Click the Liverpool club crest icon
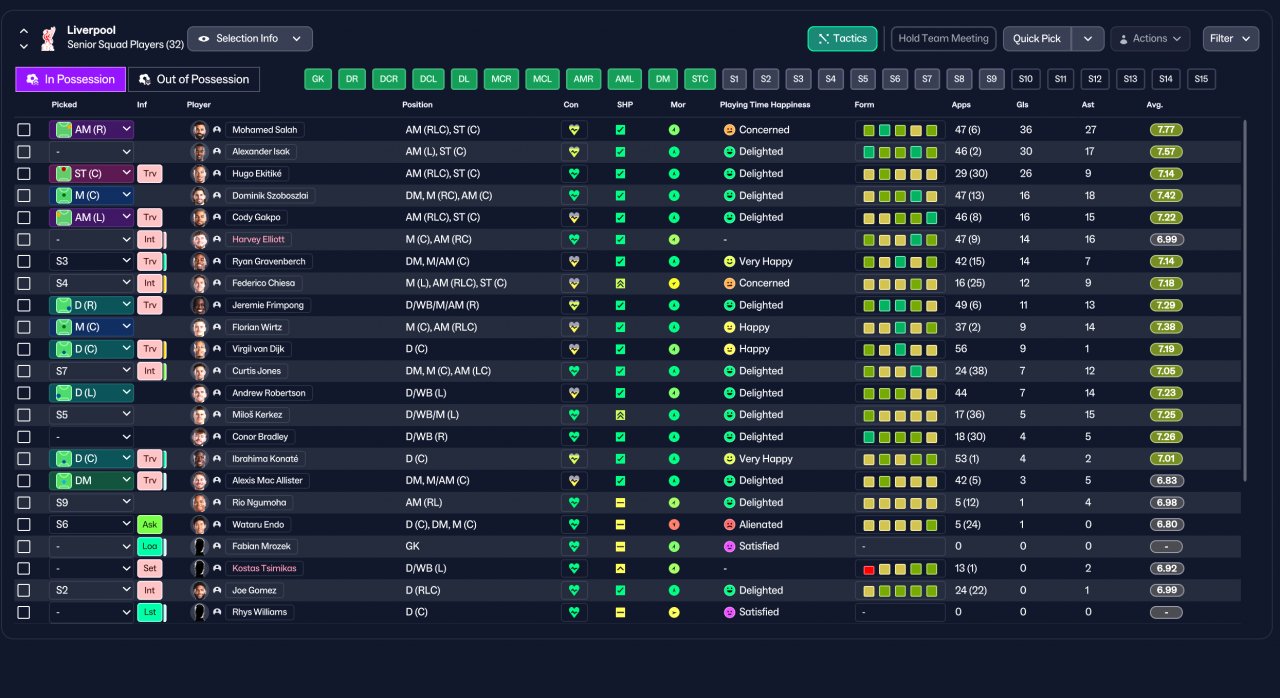 tap(47, 39)
